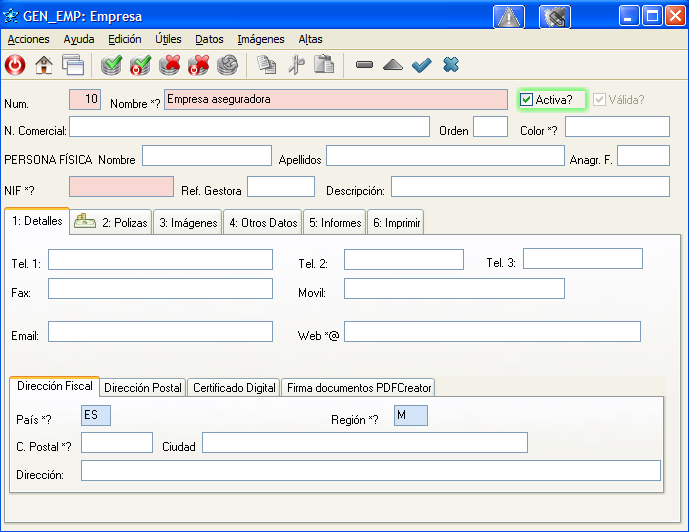Click the scissors cut icon
Image resolution: width=689 pixels, height=532 pixels.
click(295, 65)
